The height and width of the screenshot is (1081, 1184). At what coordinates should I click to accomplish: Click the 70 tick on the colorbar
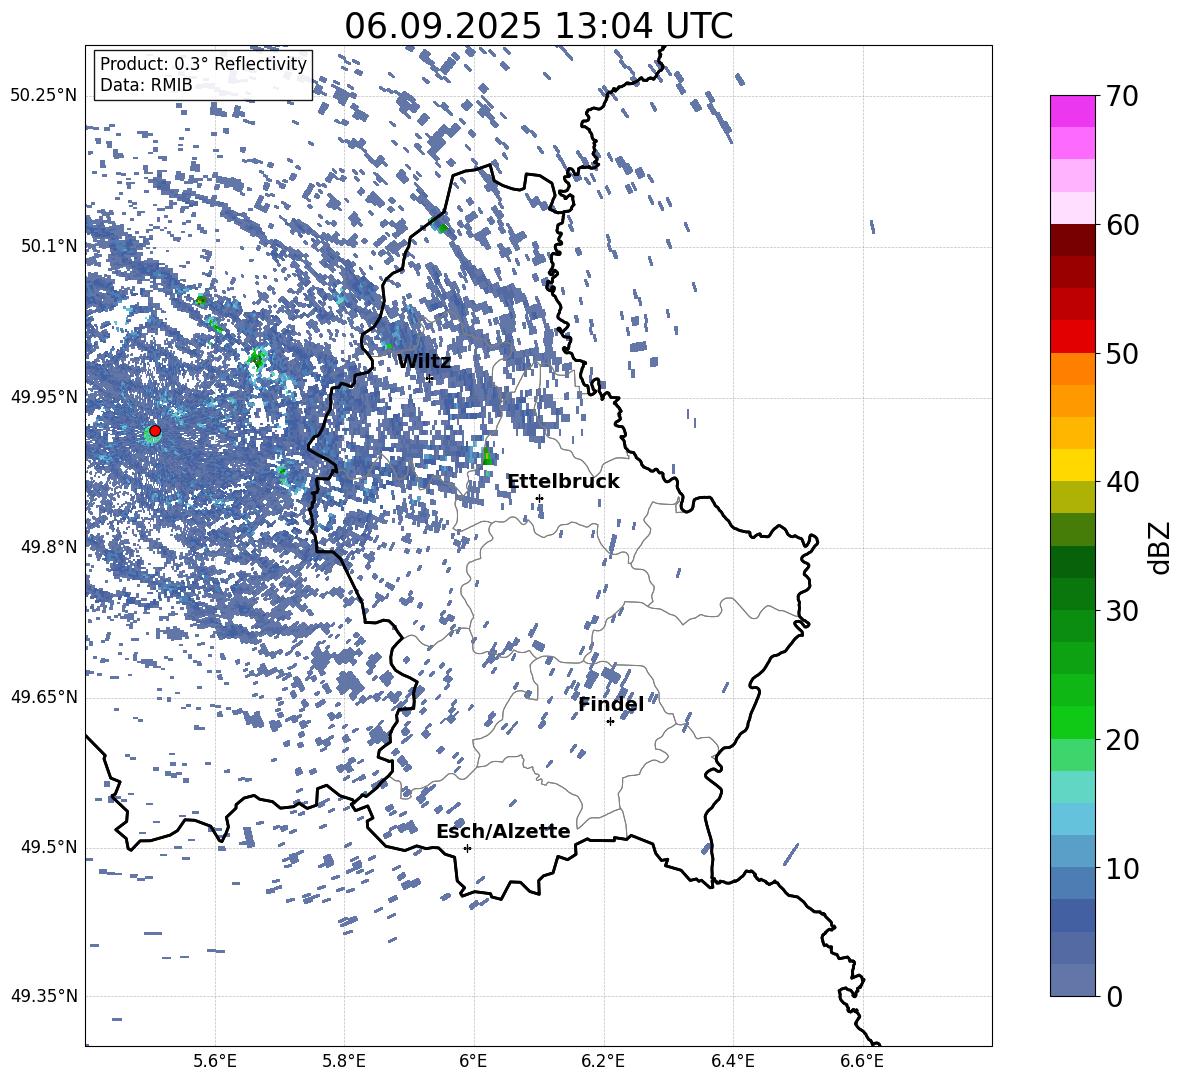click(x=1121, y=97)
